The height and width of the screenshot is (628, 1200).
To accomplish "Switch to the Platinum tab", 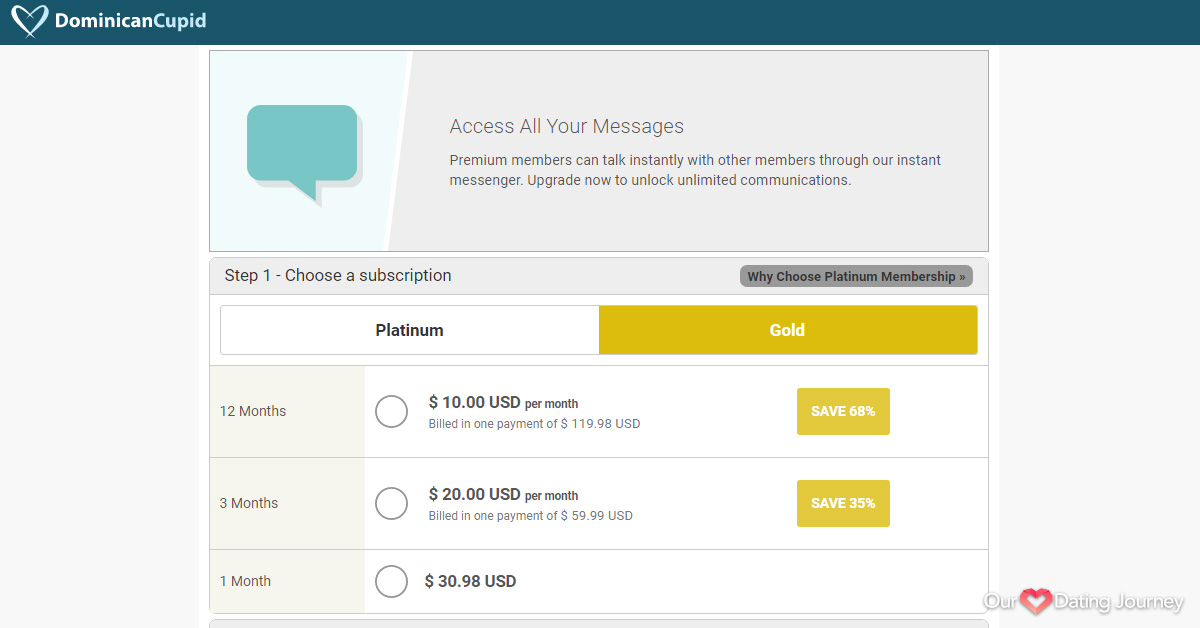I will tap(410, 330).
